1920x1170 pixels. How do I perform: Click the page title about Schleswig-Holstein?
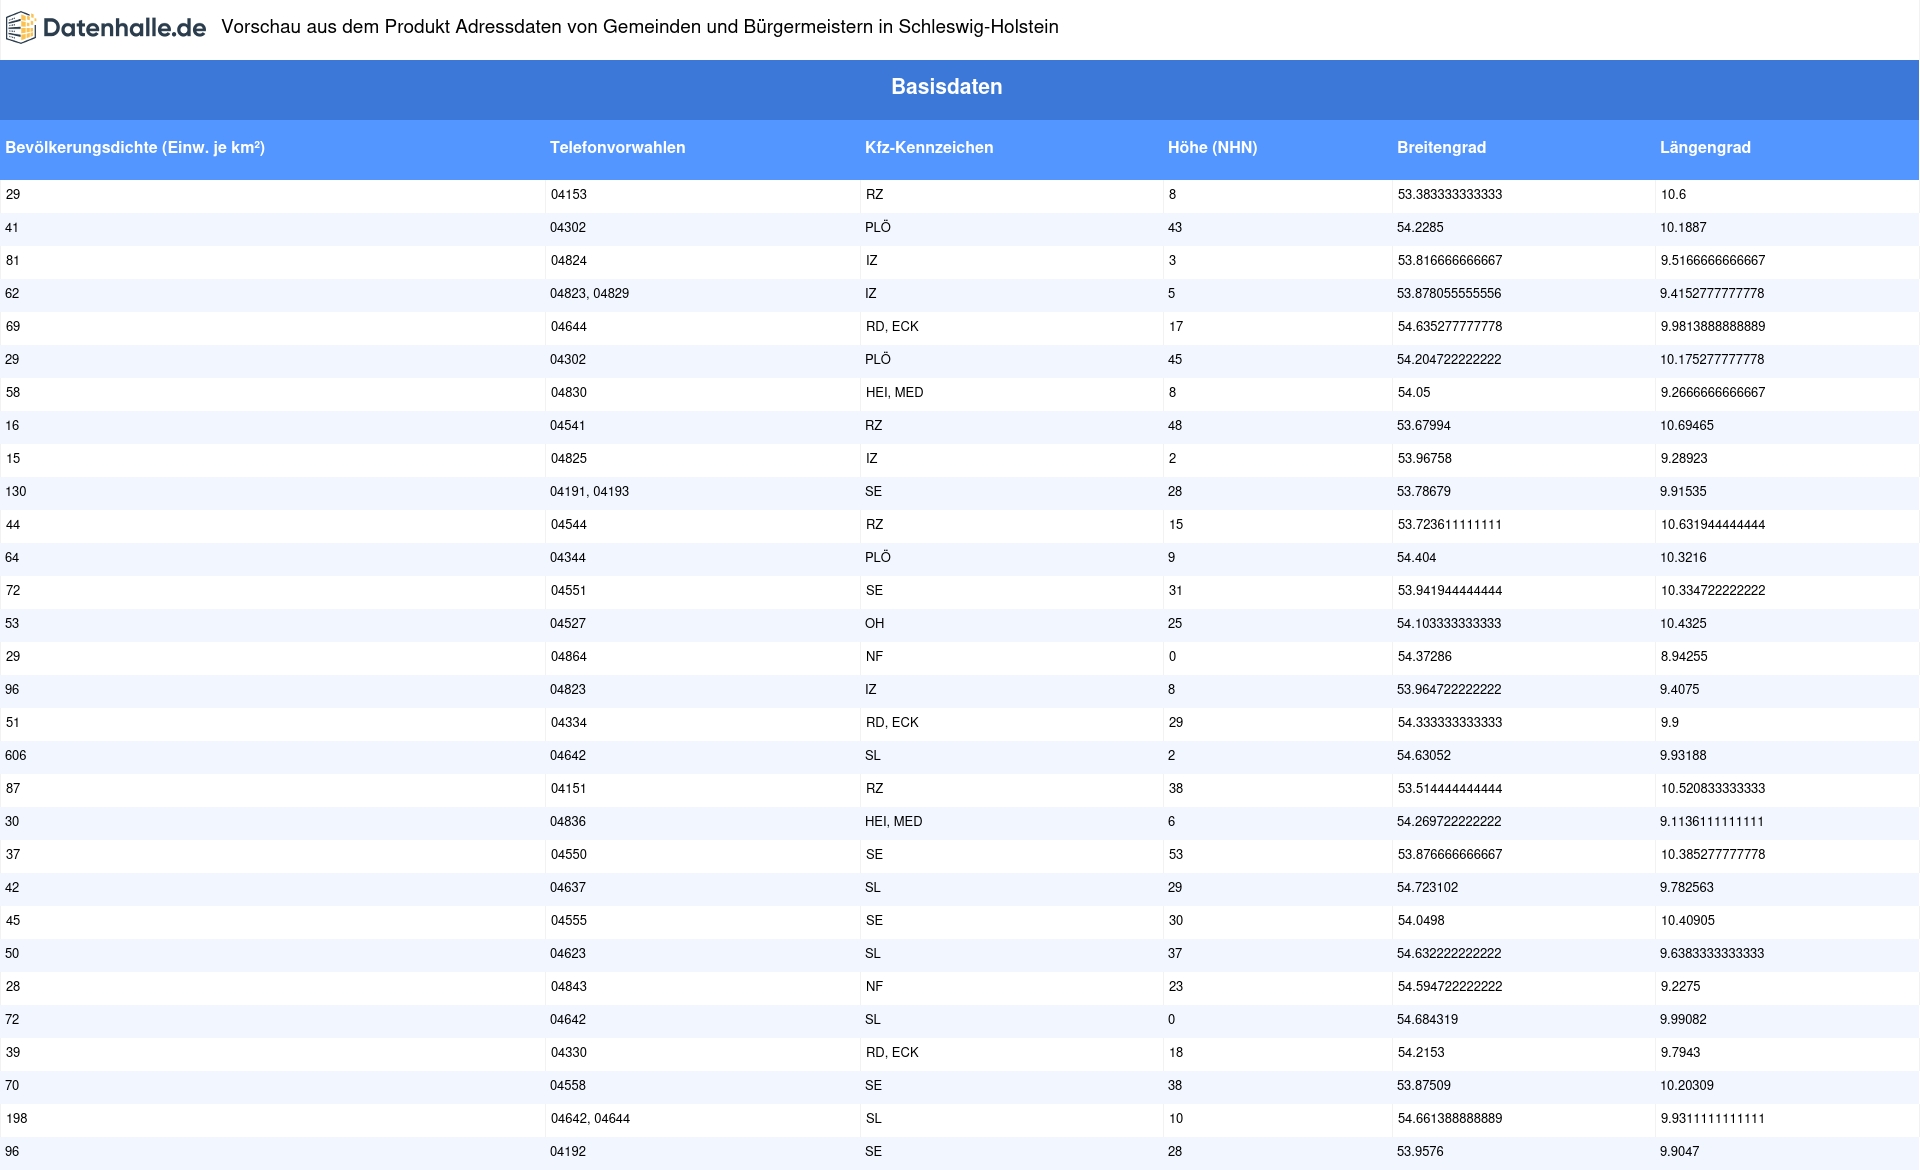(x=640, y=27)
